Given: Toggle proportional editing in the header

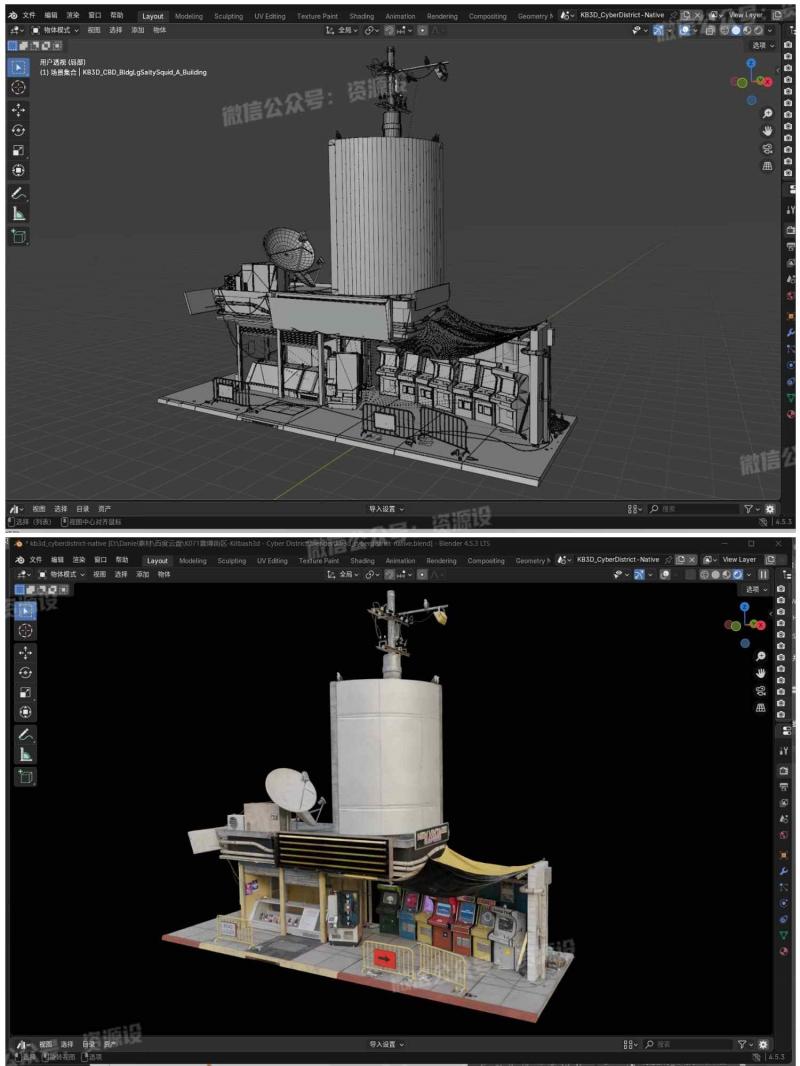Looking at the screenshot, I should click(x=422, y=31).
